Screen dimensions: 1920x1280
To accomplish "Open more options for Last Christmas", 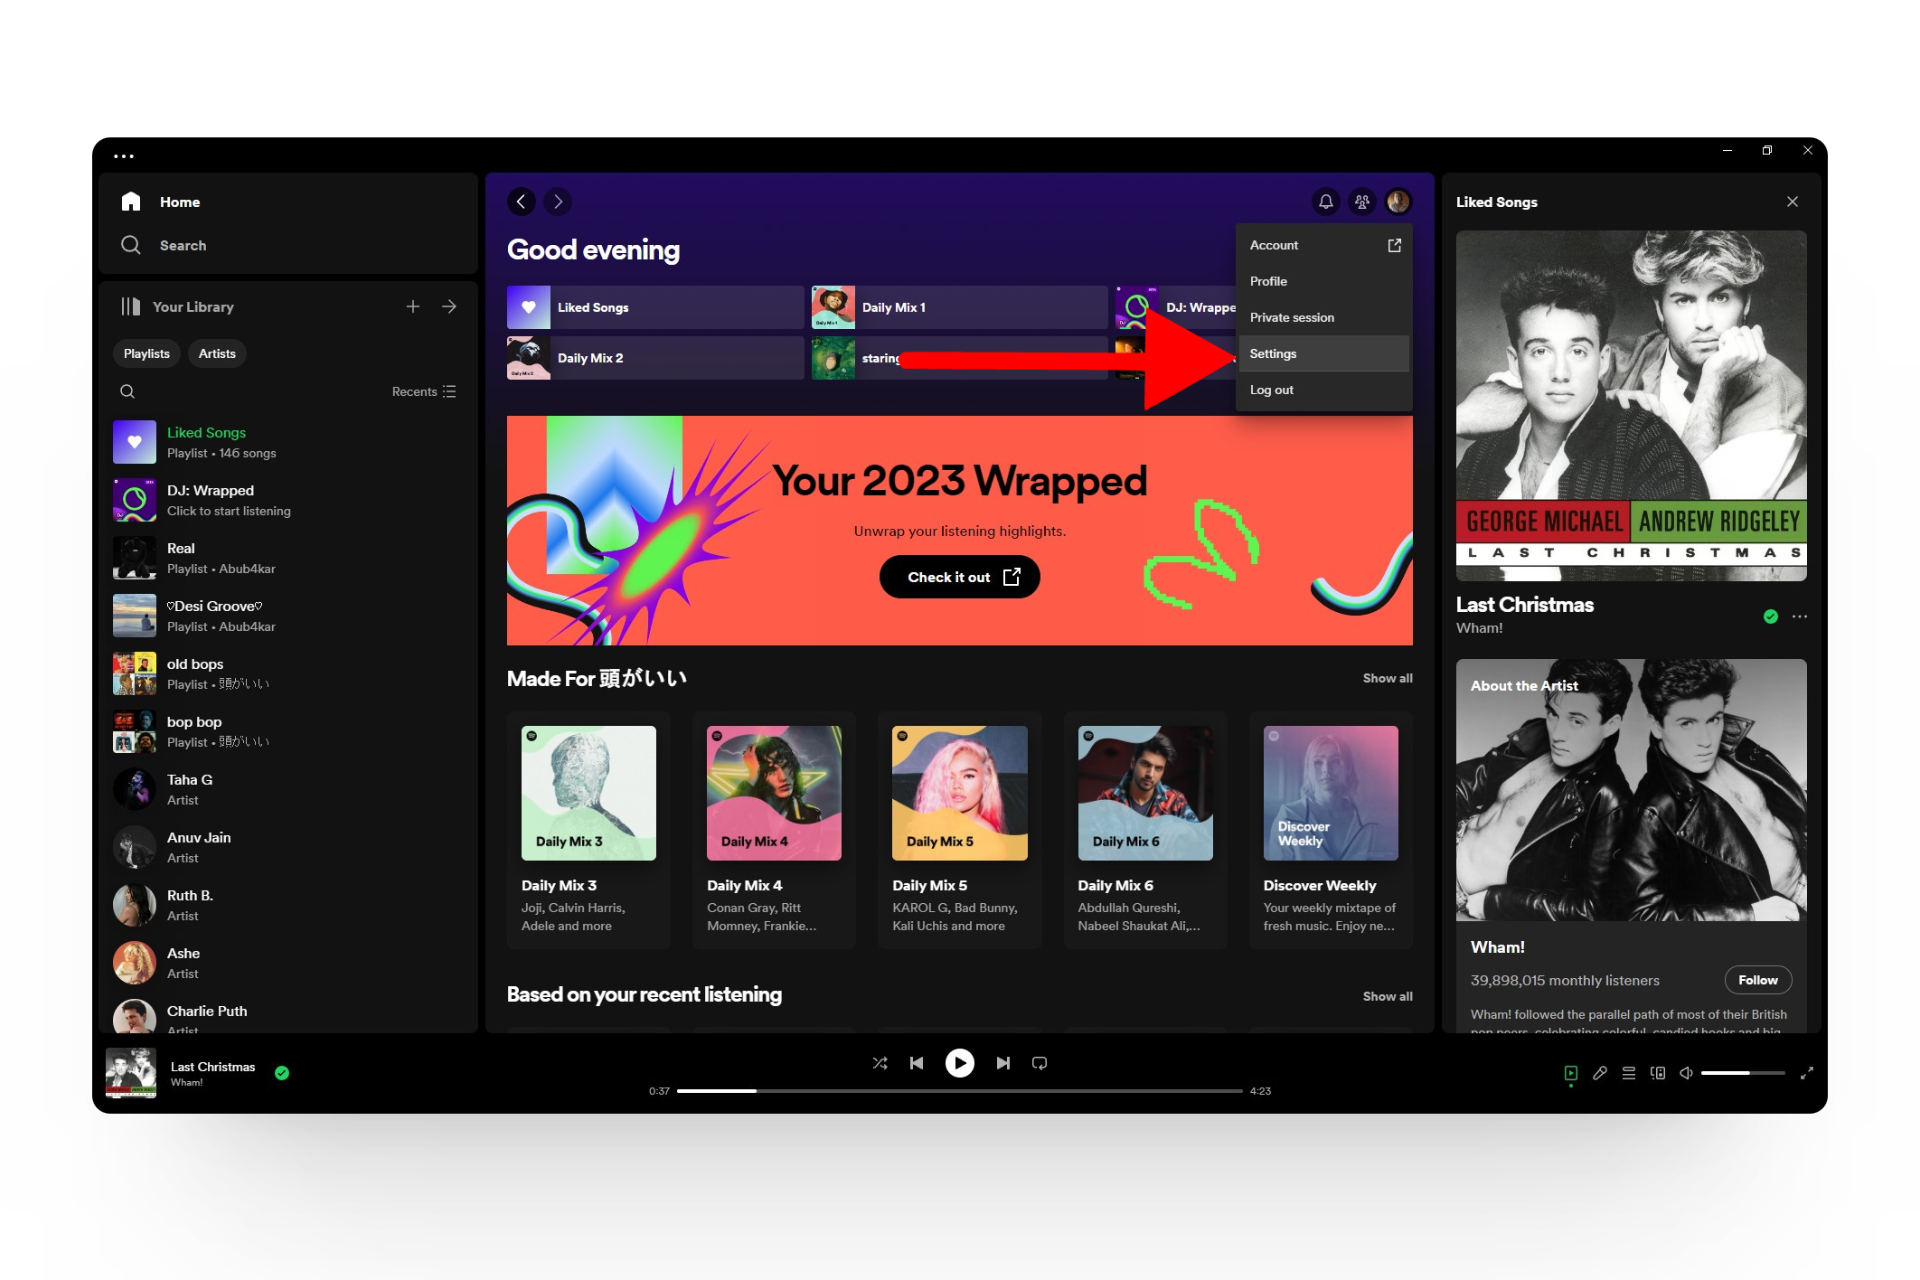I will [x=1800, y=617].
